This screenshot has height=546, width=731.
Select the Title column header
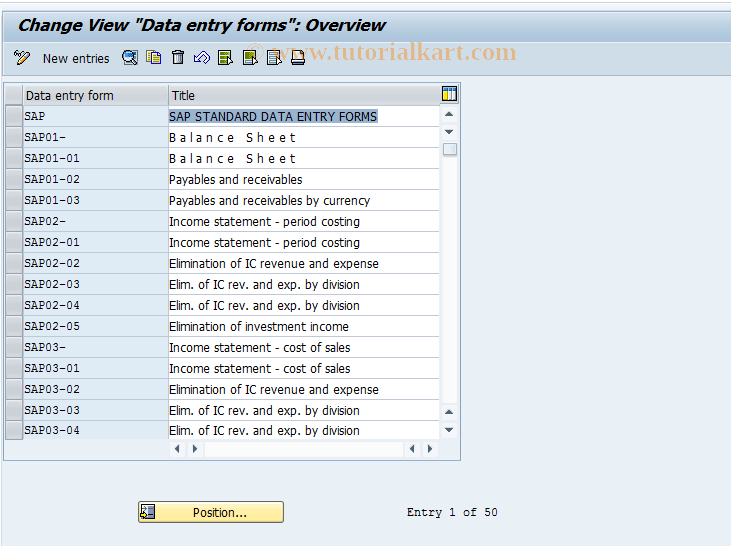304,96
